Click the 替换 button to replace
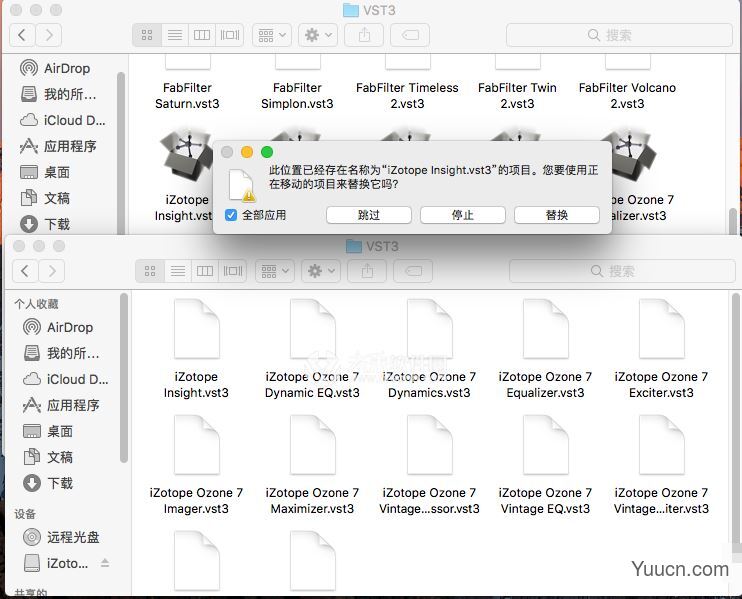The width and height of the screenshot is (742, 599). (556, 215)
